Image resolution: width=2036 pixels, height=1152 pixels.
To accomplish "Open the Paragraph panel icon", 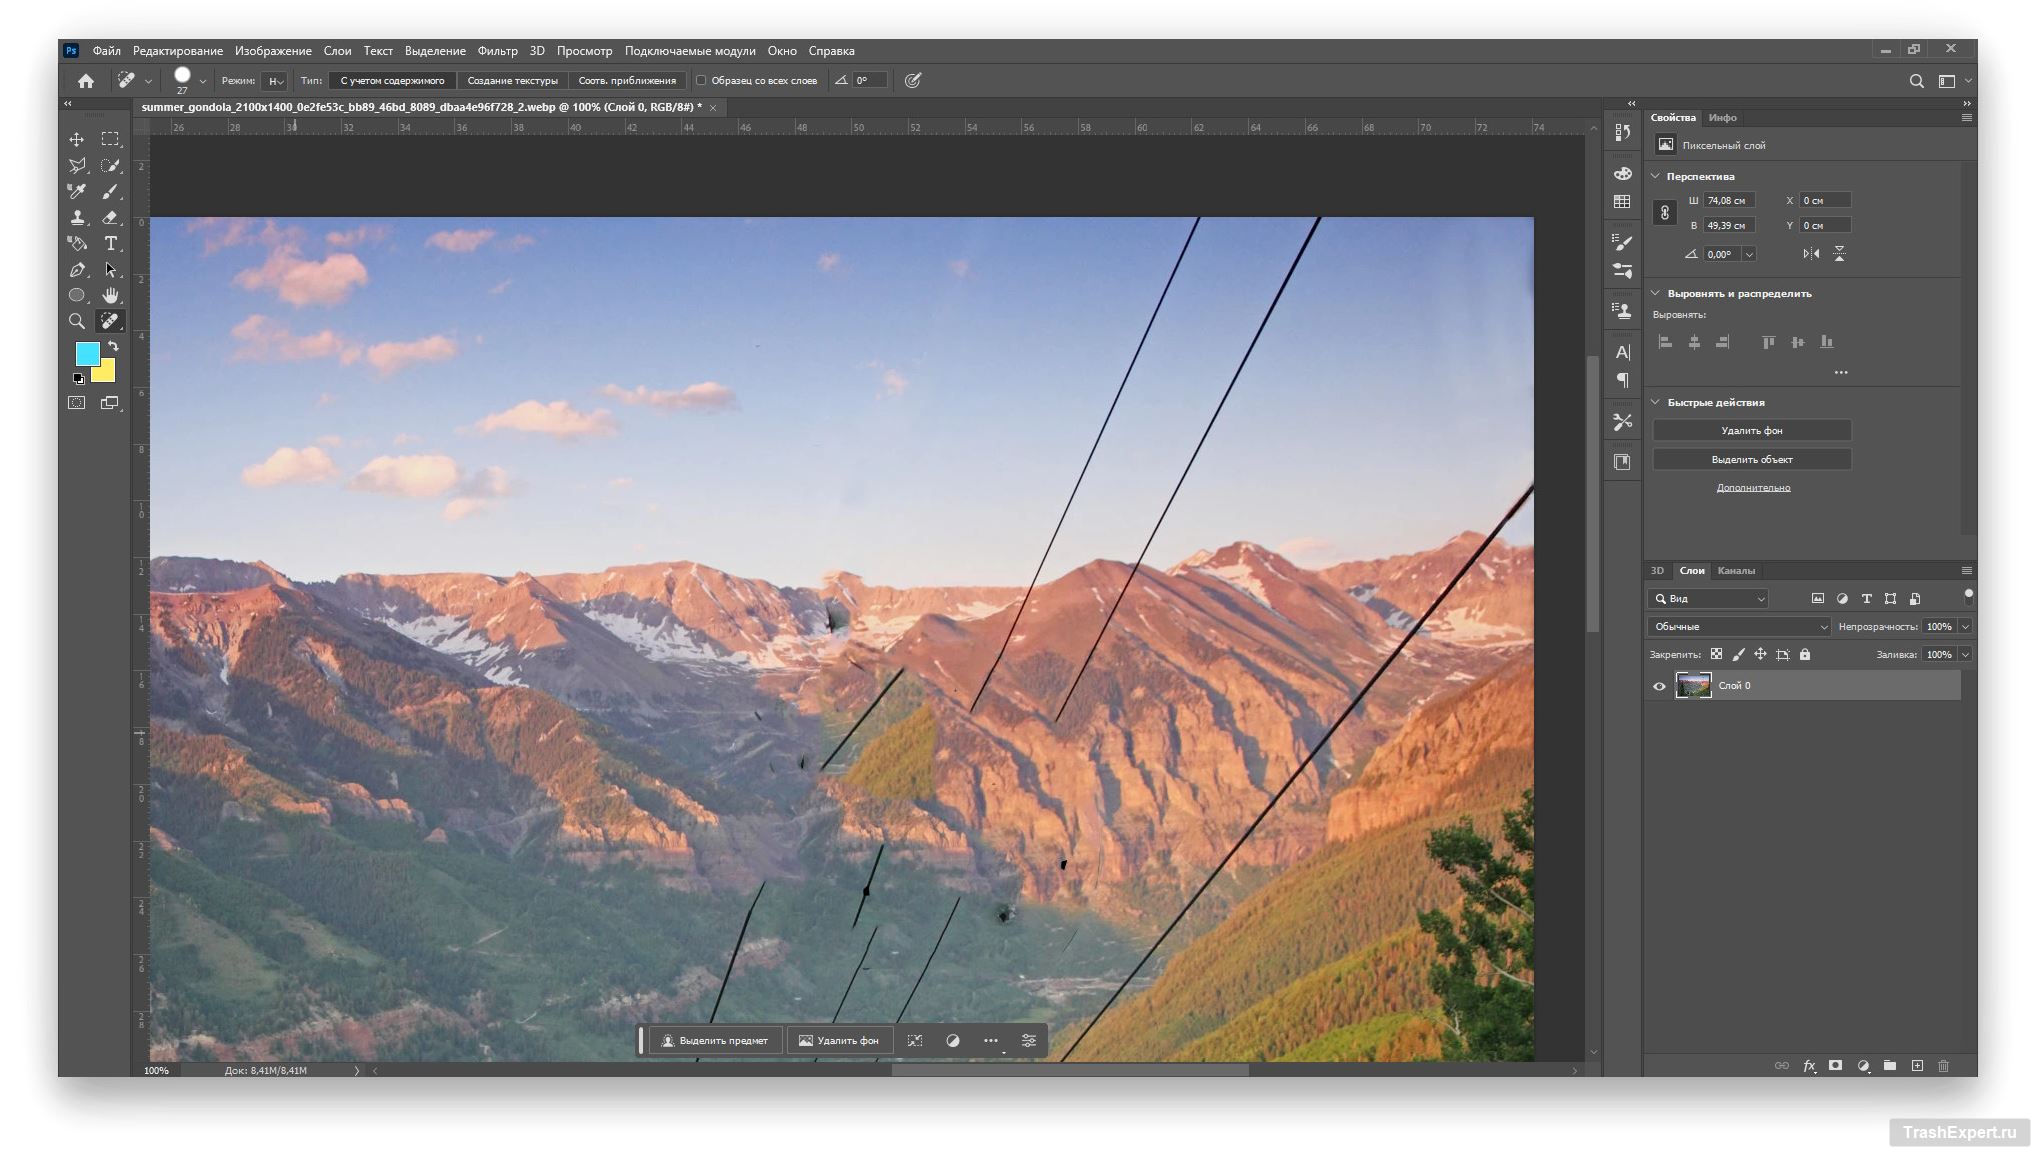I will (1622, 380).
